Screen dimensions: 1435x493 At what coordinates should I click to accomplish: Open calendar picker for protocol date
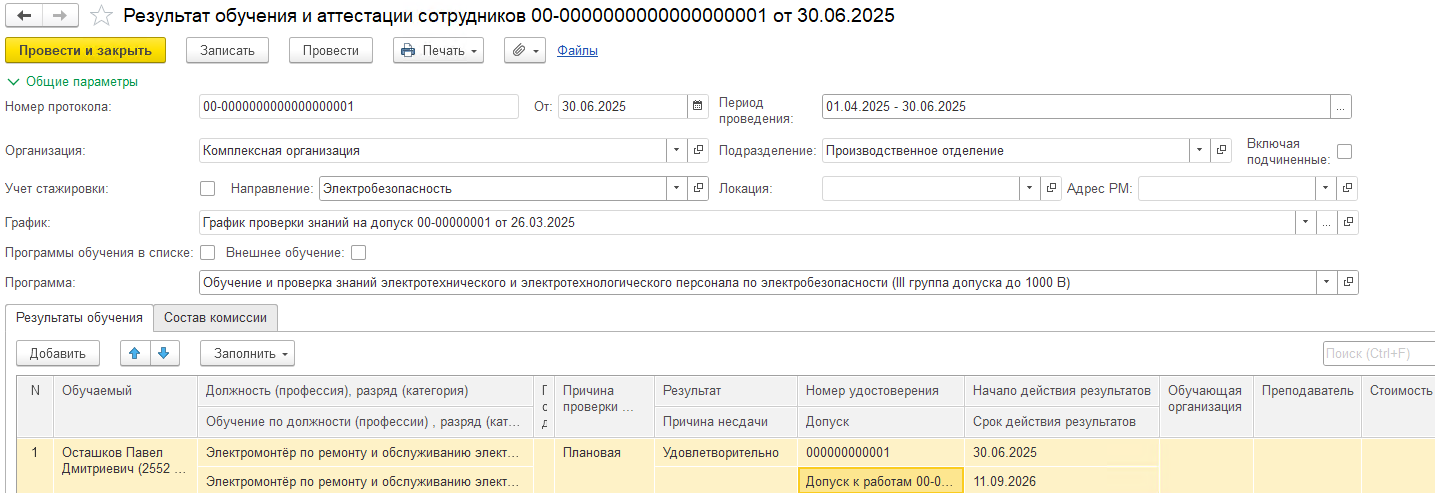(697, 107)
